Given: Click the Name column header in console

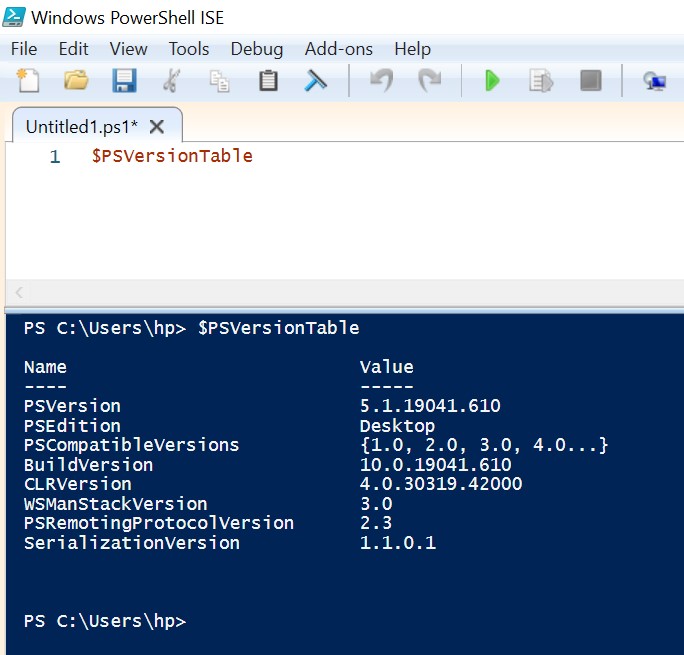Looking at the screenshot, I should tap(45, 367).
